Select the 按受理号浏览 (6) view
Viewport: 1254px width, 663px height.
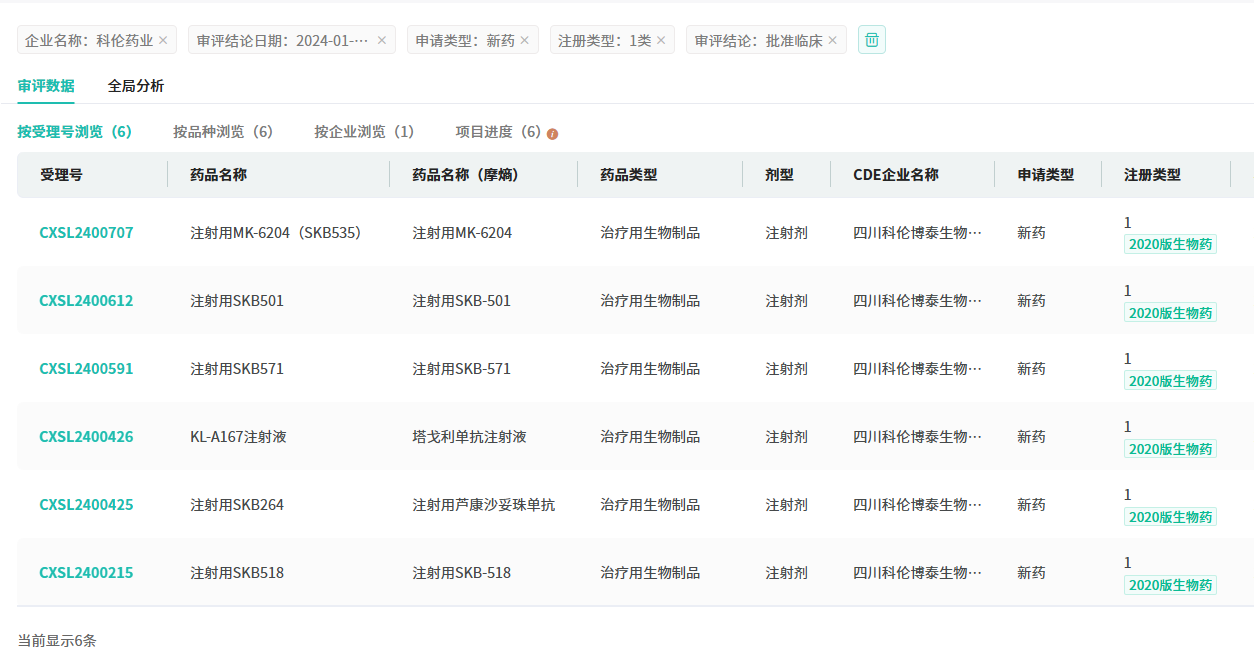pyautogui.click(x=75, y=132)
